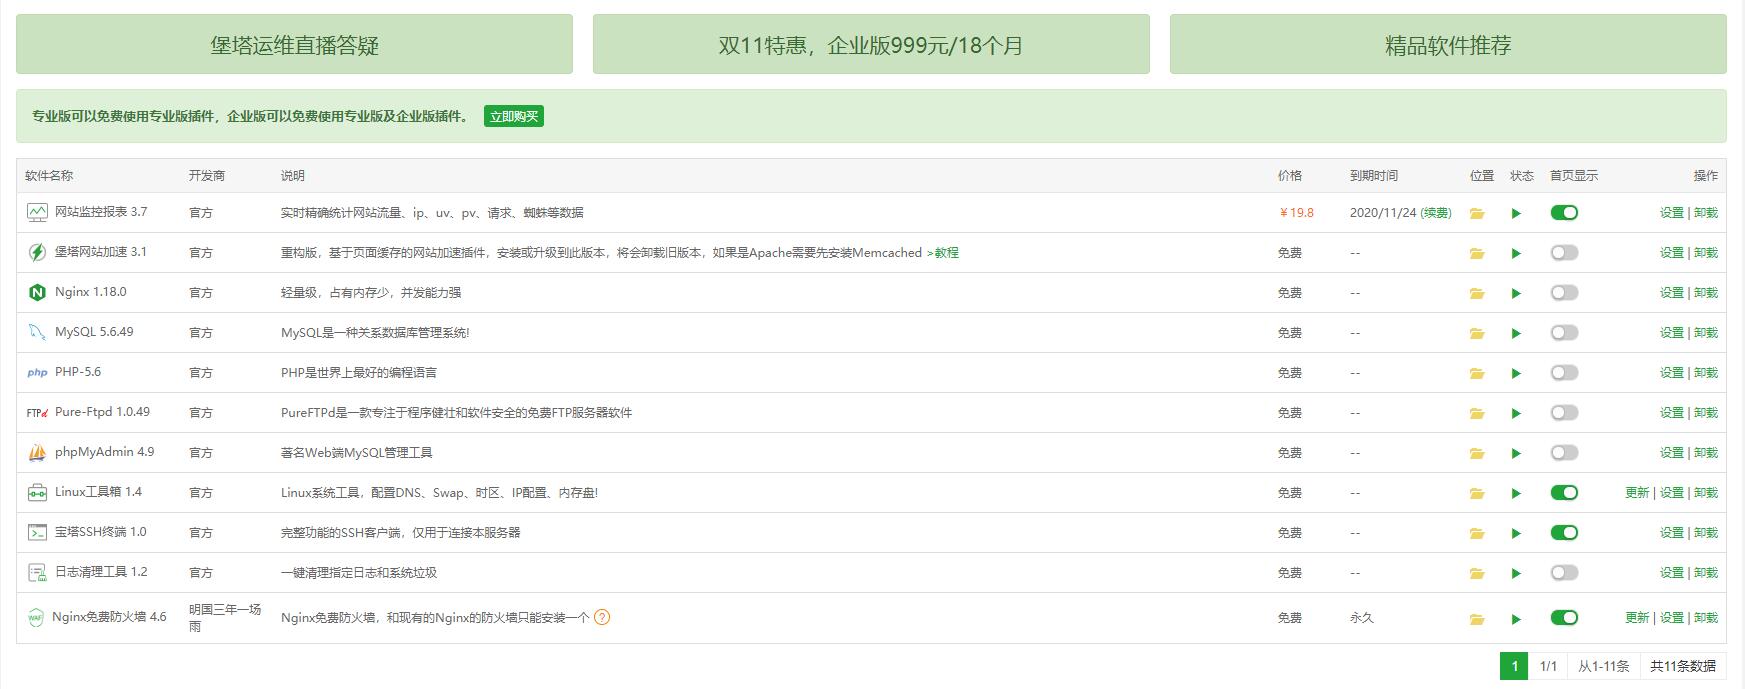
Task: Click the 立即购买 button
Action: [514, 116]
